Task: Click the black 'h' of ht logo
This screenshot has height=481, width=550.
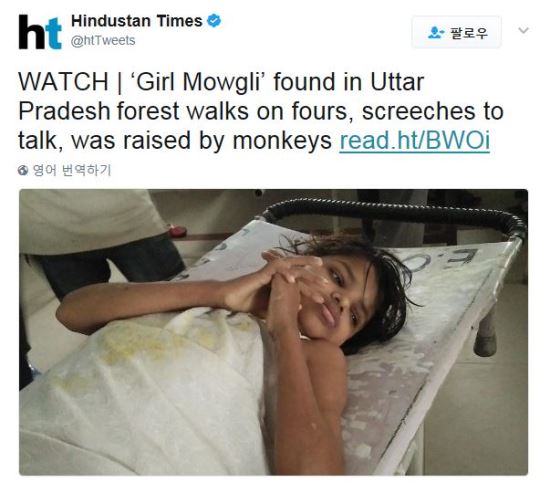Action: (30, 32)
